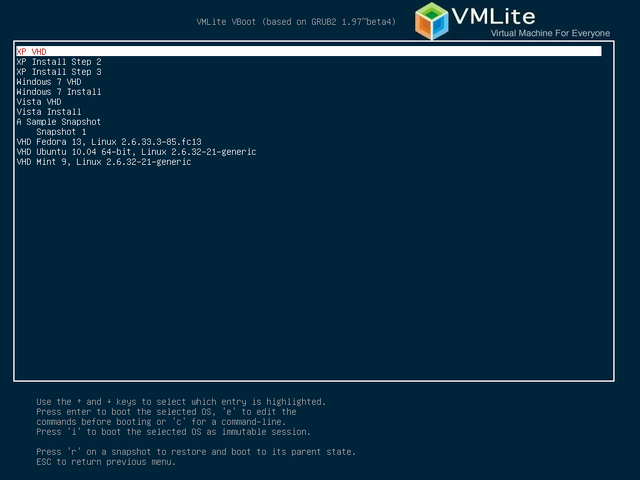
Task: Choose the XP Install Step 2 entry
Action: pos(59,62)
